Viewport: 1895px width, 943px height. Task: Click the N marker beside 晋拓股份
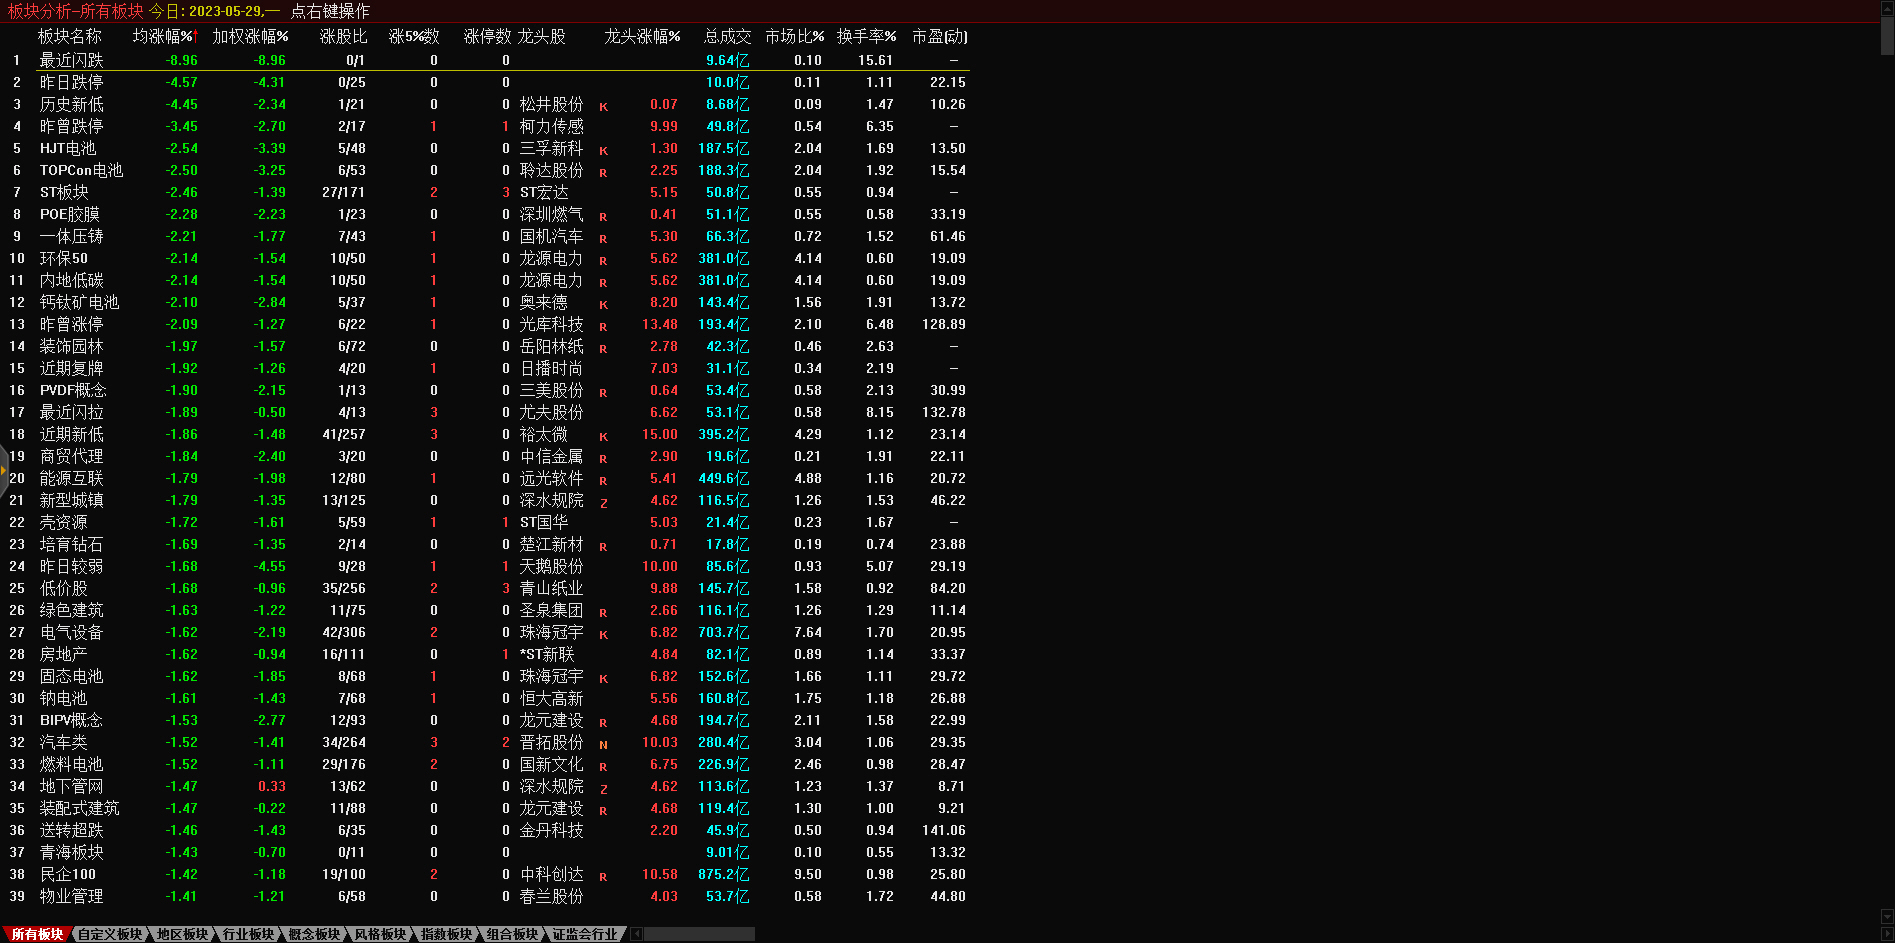click(603, 744)
